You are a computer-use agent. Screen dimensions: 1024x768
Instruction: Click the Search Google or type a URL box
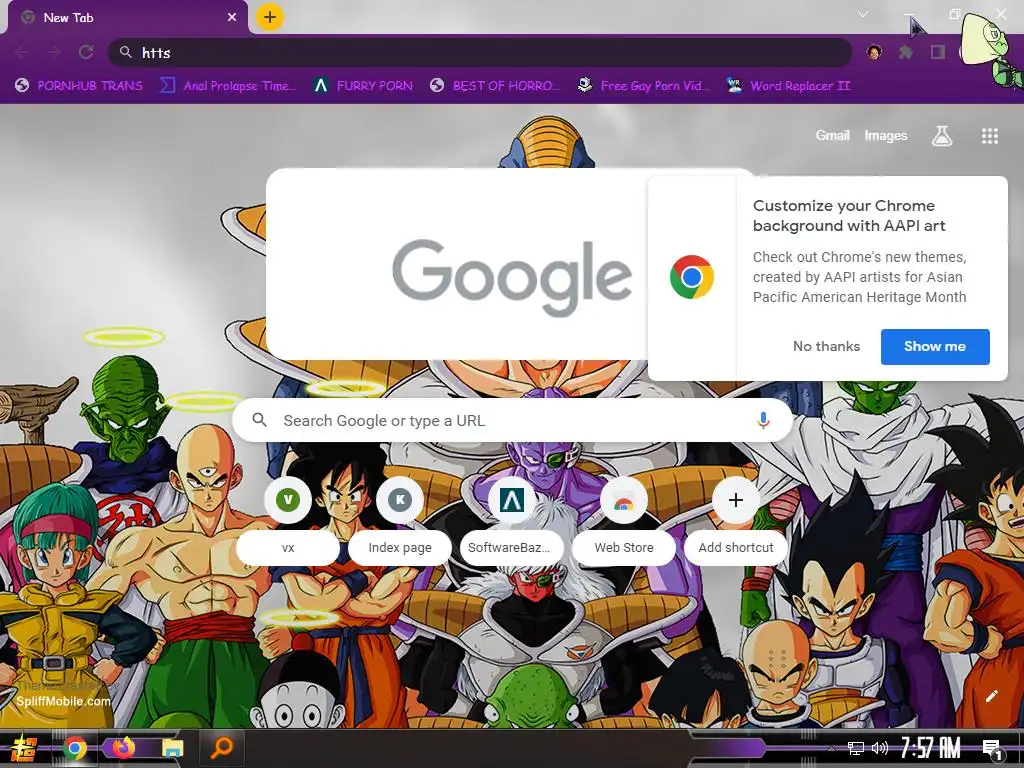point(513,421)
